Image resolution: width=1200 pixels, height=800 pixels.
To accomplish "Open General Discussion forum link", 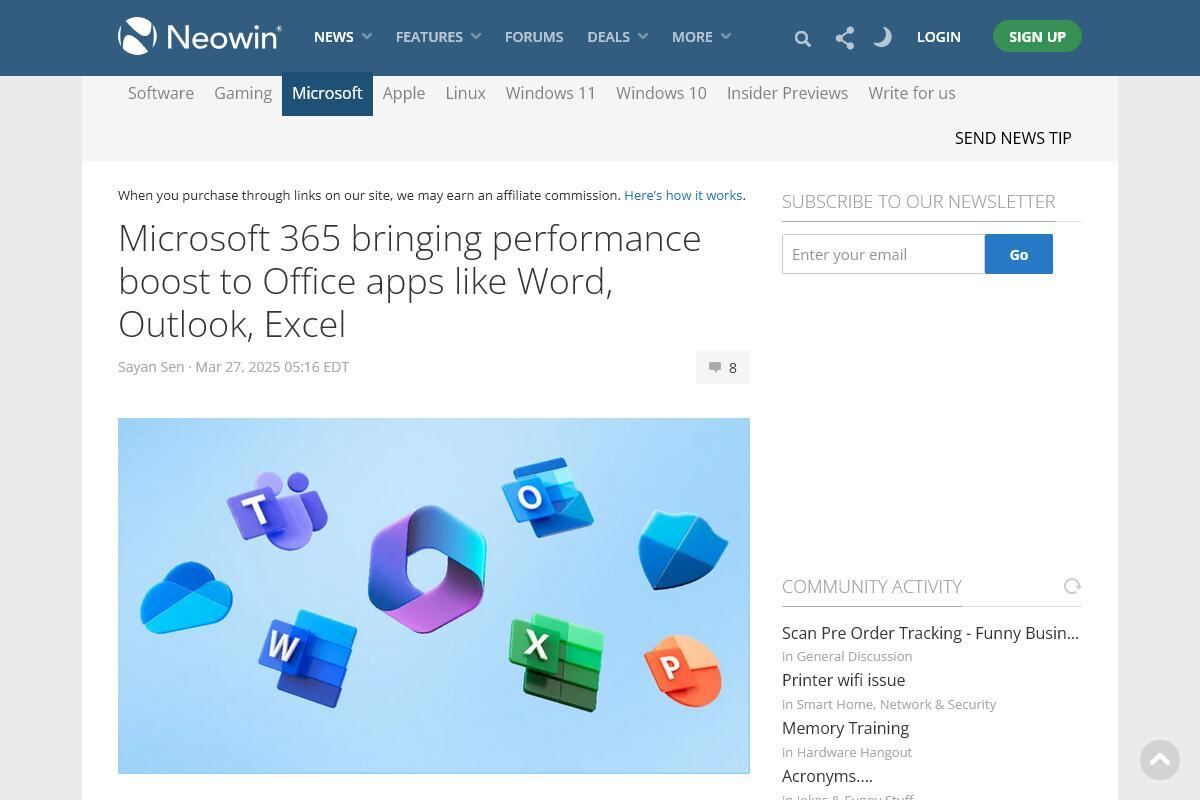I will [x=854, y=656].
